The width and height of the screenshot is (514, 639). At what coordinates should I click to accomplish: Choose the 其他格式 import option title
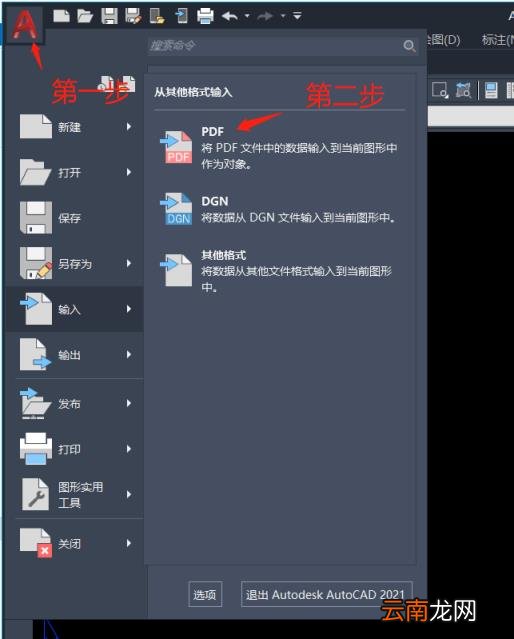tap(223, 256)
